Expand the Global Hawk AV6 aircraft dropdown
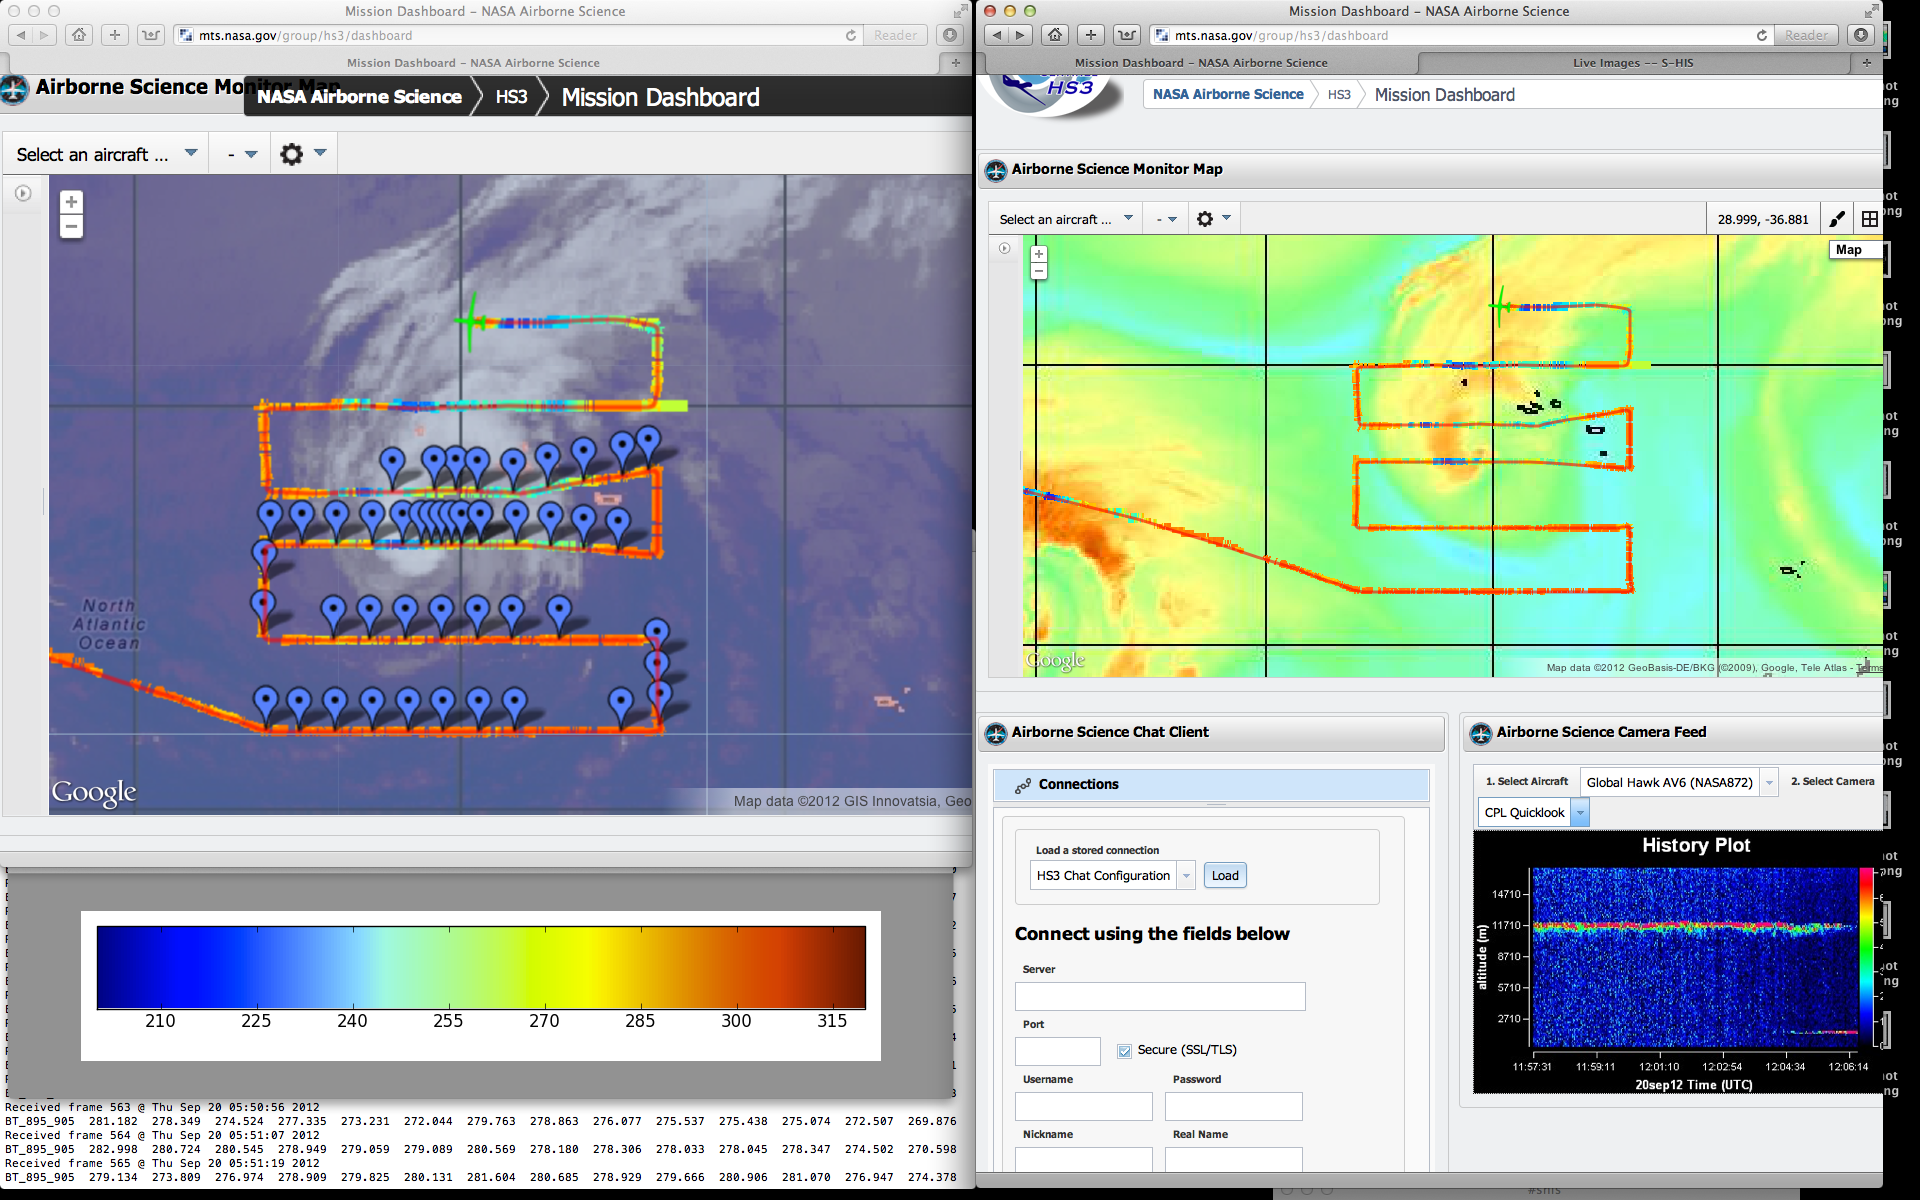This screenshot has height=1200, width=1920. [x=1769, y=782]
